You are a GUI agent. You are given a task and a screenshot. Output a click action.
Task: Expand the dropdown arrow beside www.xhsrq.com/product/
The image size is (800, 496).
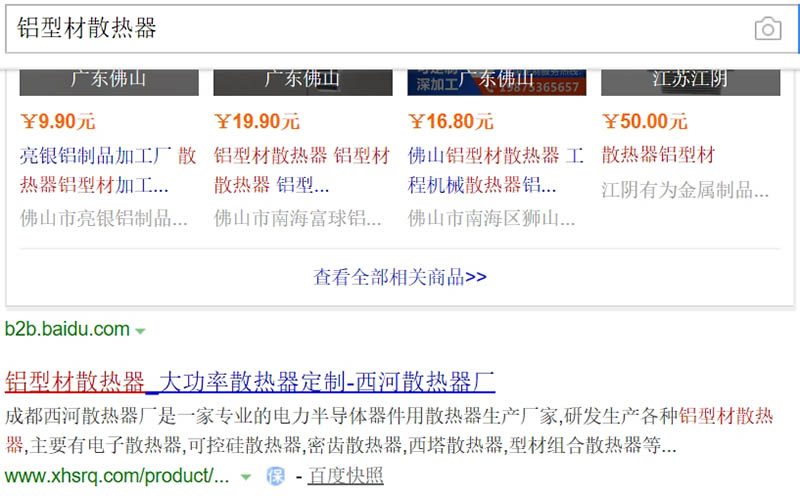[x=246, y=478]
